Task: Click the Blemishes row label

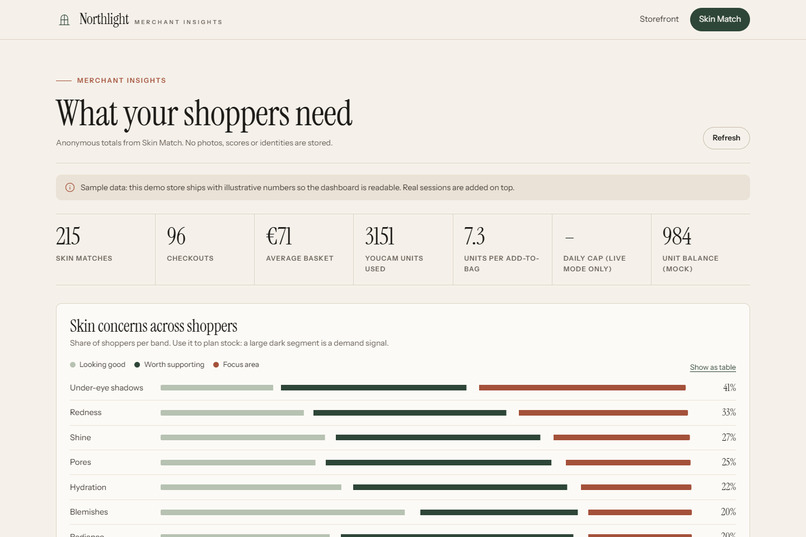Action: coord(89,512)
